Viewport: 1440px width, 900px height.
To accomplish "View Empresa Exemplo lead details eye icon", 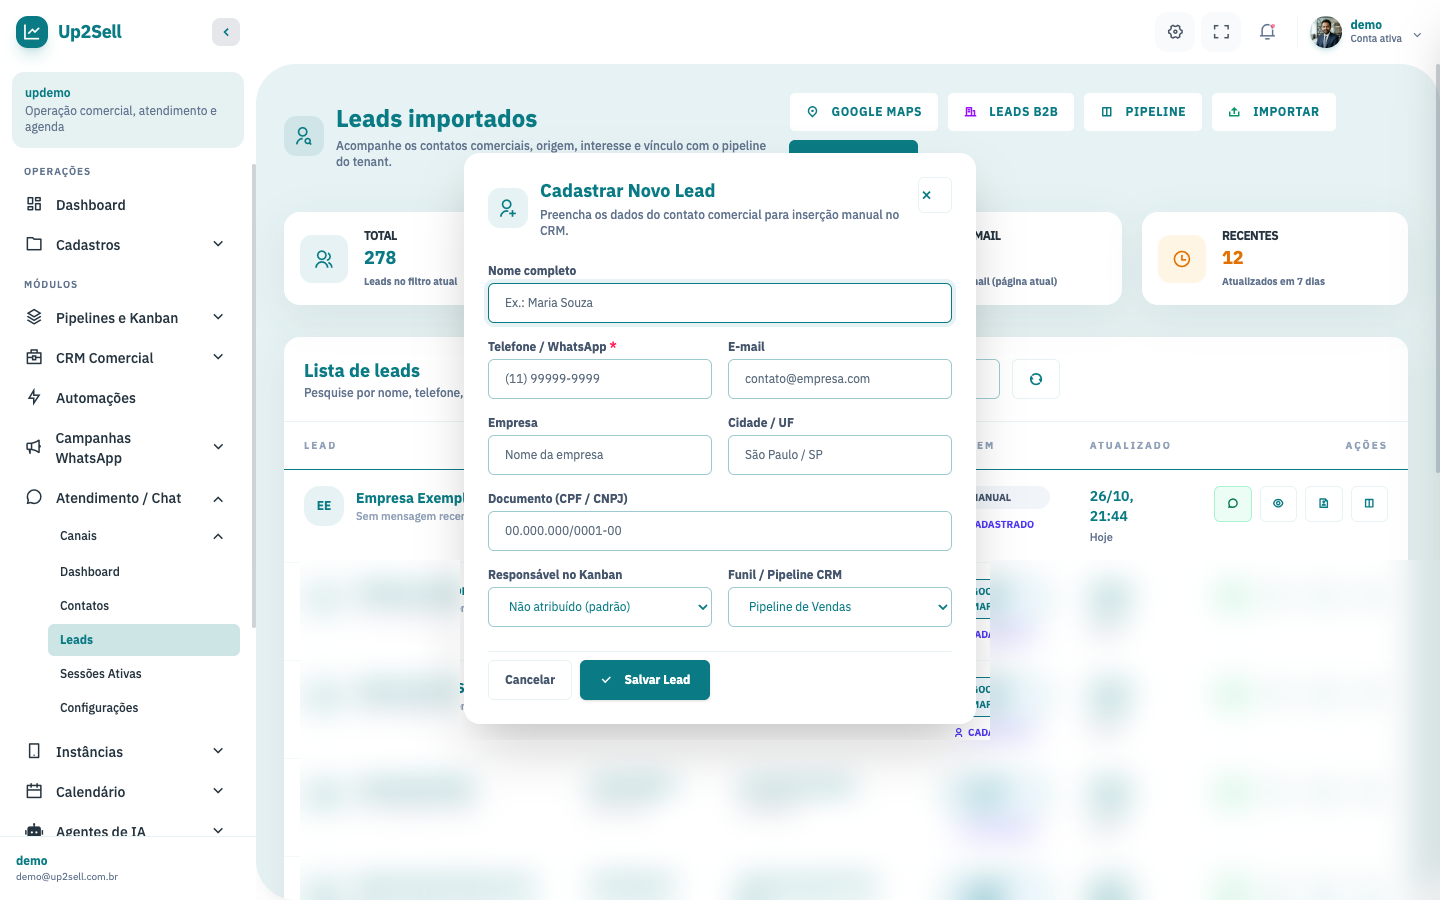I will [x=1278, y=504].
